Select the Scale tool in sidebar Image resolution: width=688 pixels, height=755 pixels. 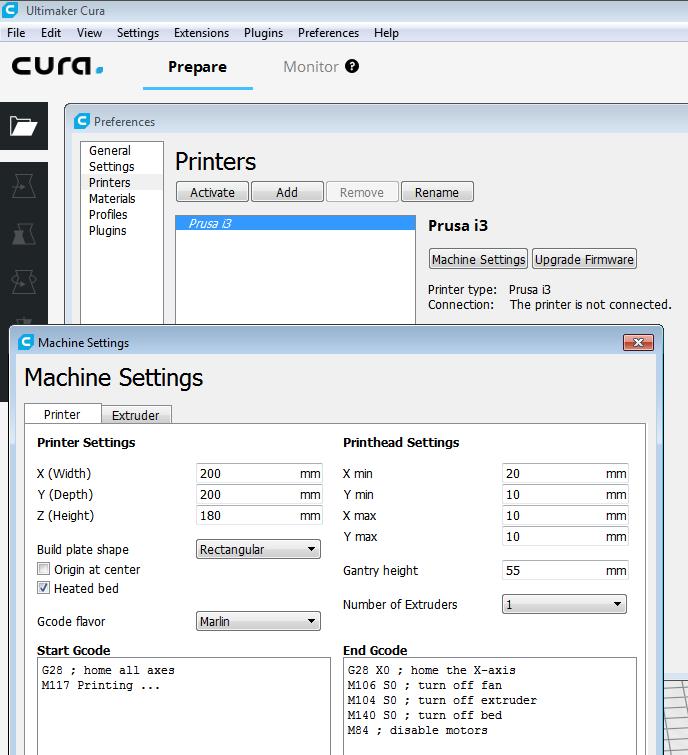coord(23,235)
